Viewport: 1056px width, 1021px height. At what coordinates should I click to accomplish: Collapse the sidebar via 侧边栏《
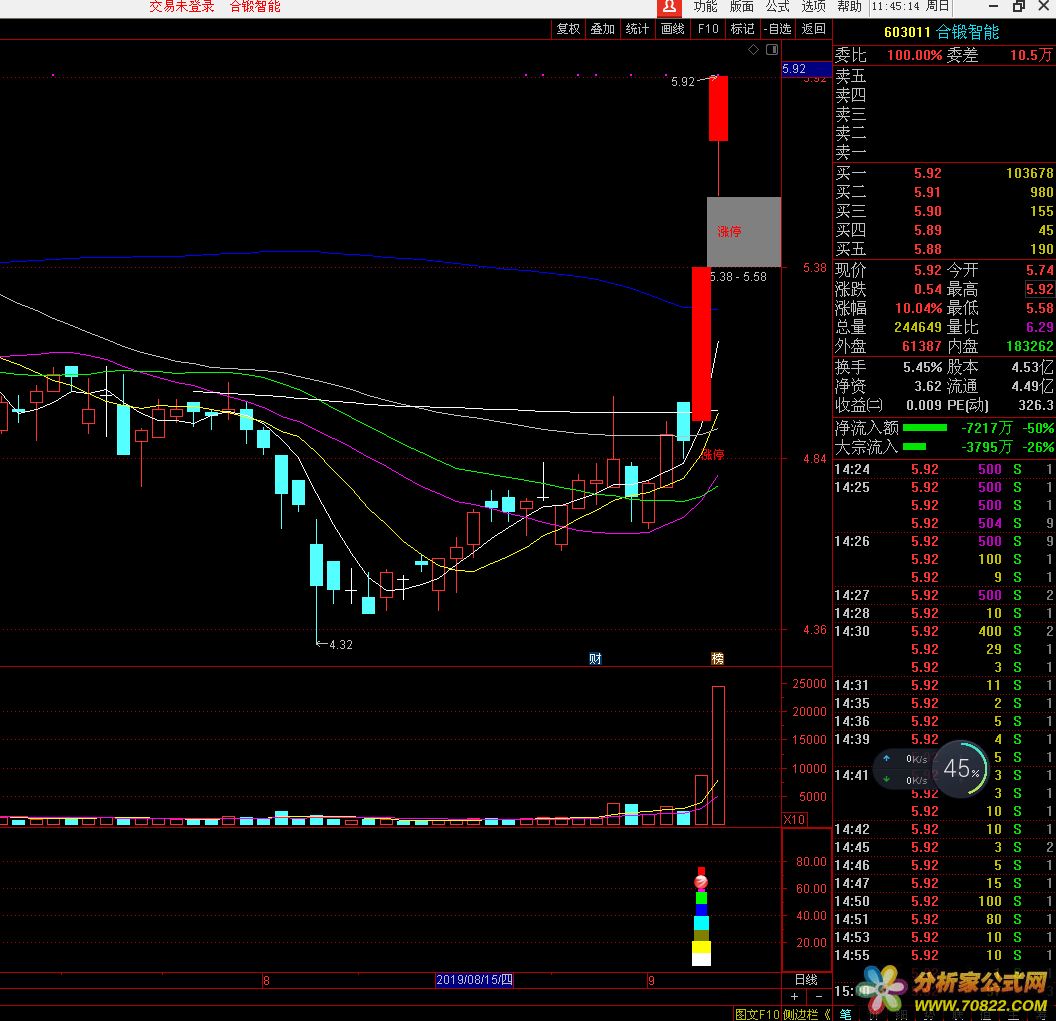click(807, 1014)
